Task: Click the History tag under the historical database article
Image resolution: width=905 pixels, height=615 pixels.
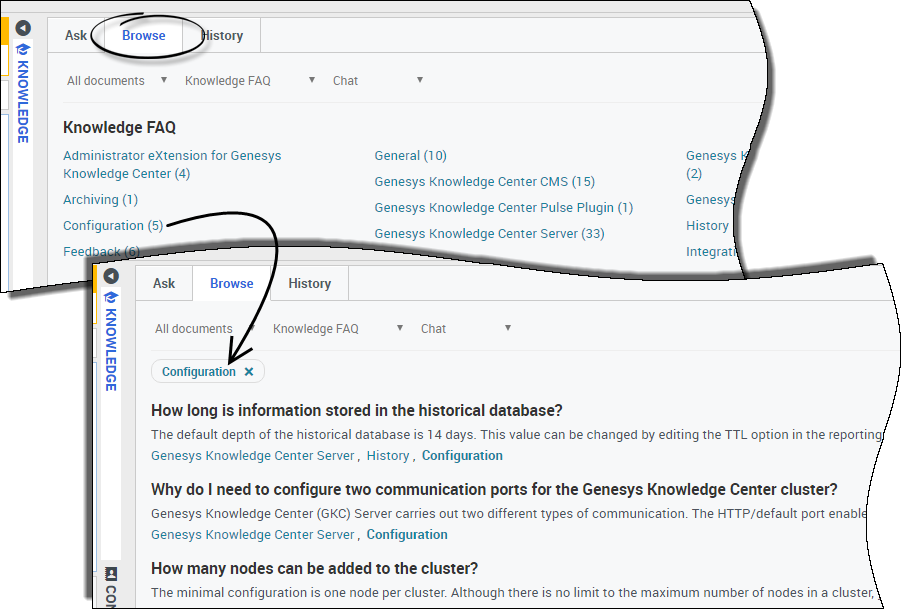Action: coord(388,456)
